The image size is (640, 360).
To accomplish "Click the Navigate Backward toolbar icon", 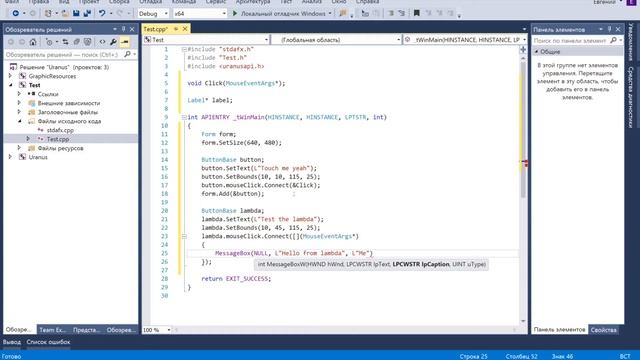I will click(16, 13).
